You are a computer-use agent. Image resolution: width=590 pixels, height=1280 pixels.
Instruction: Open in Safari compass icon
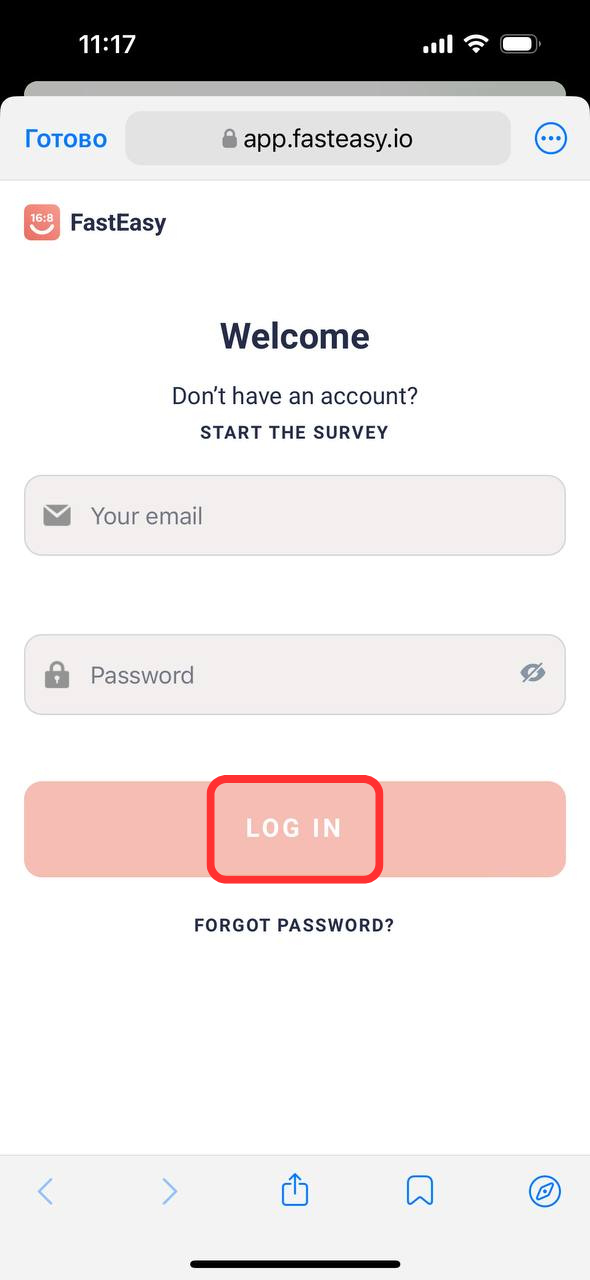545,1191
